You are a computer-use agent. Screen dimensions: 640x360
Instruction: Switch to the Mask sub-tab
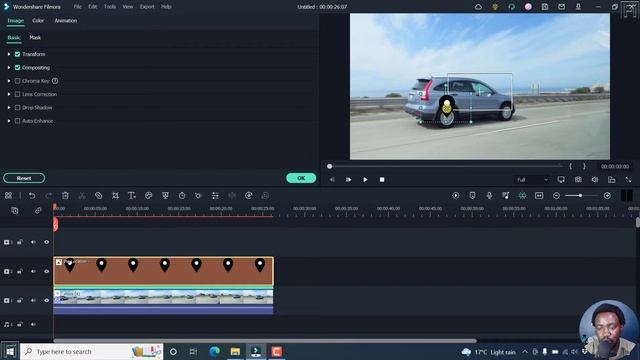pyautogui.click(x=35, y=38)
